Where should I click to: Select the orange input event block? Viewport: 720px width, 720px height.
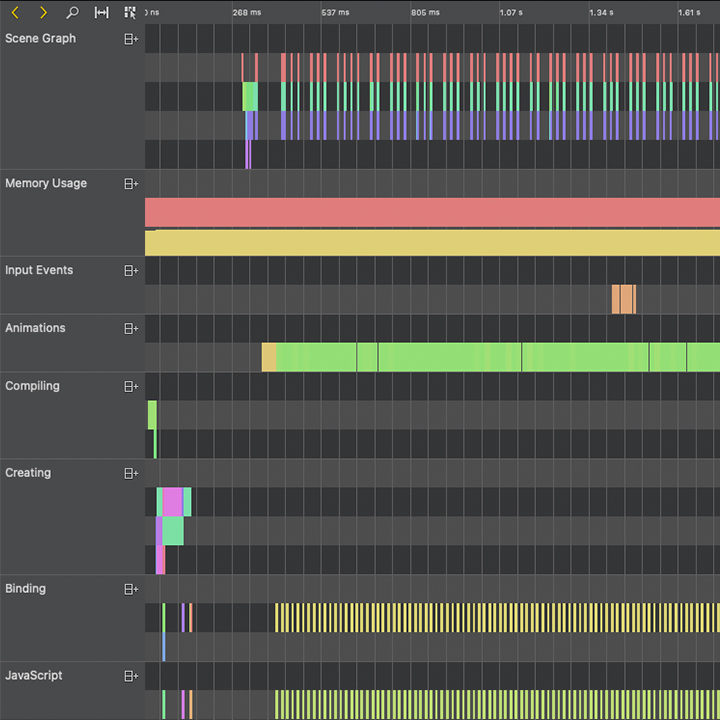(623, 299)
